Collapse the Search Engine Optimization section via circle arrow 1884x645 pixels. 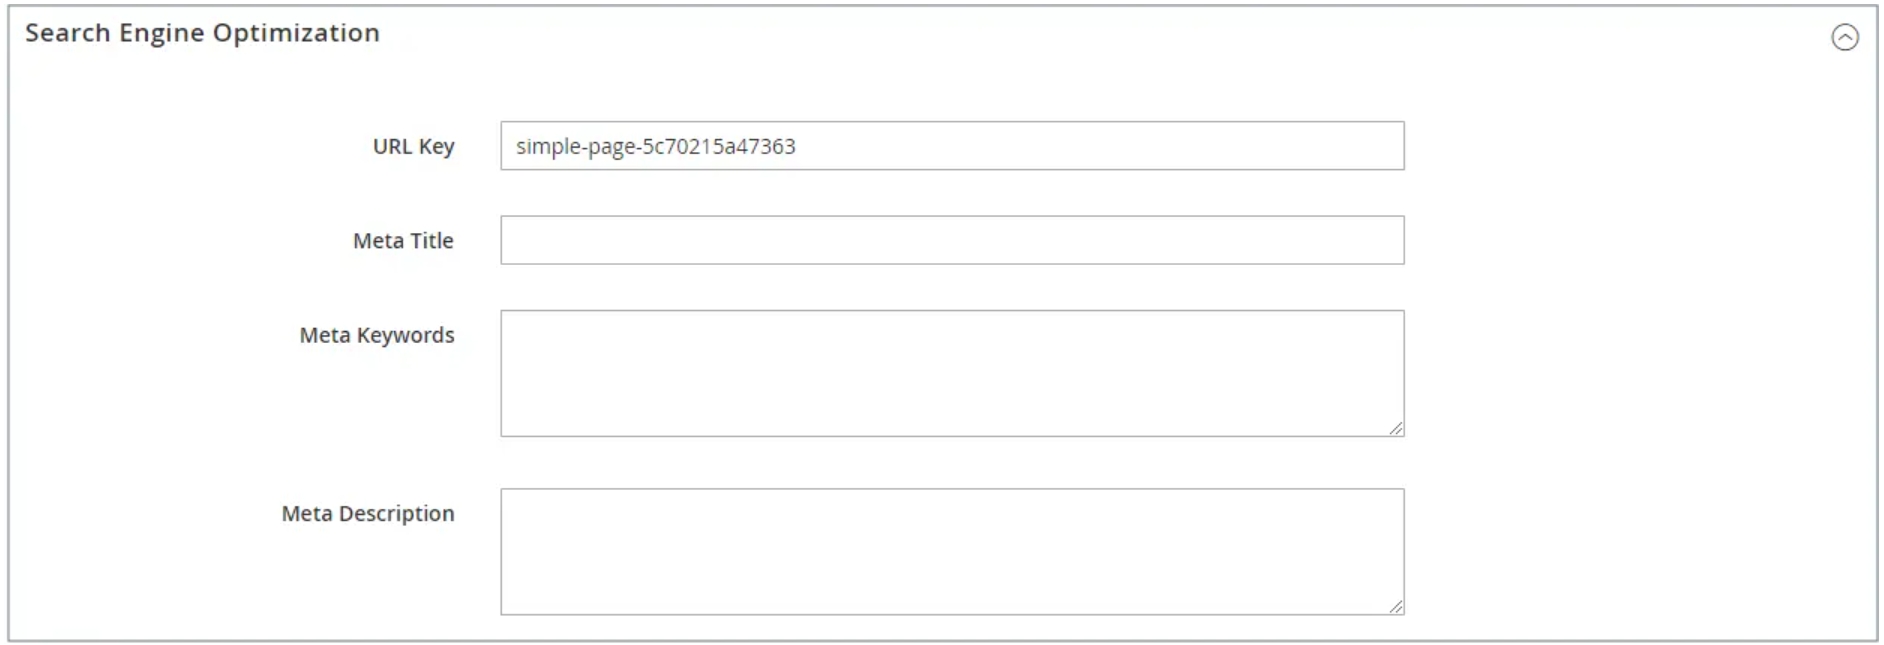point(1844,37)
